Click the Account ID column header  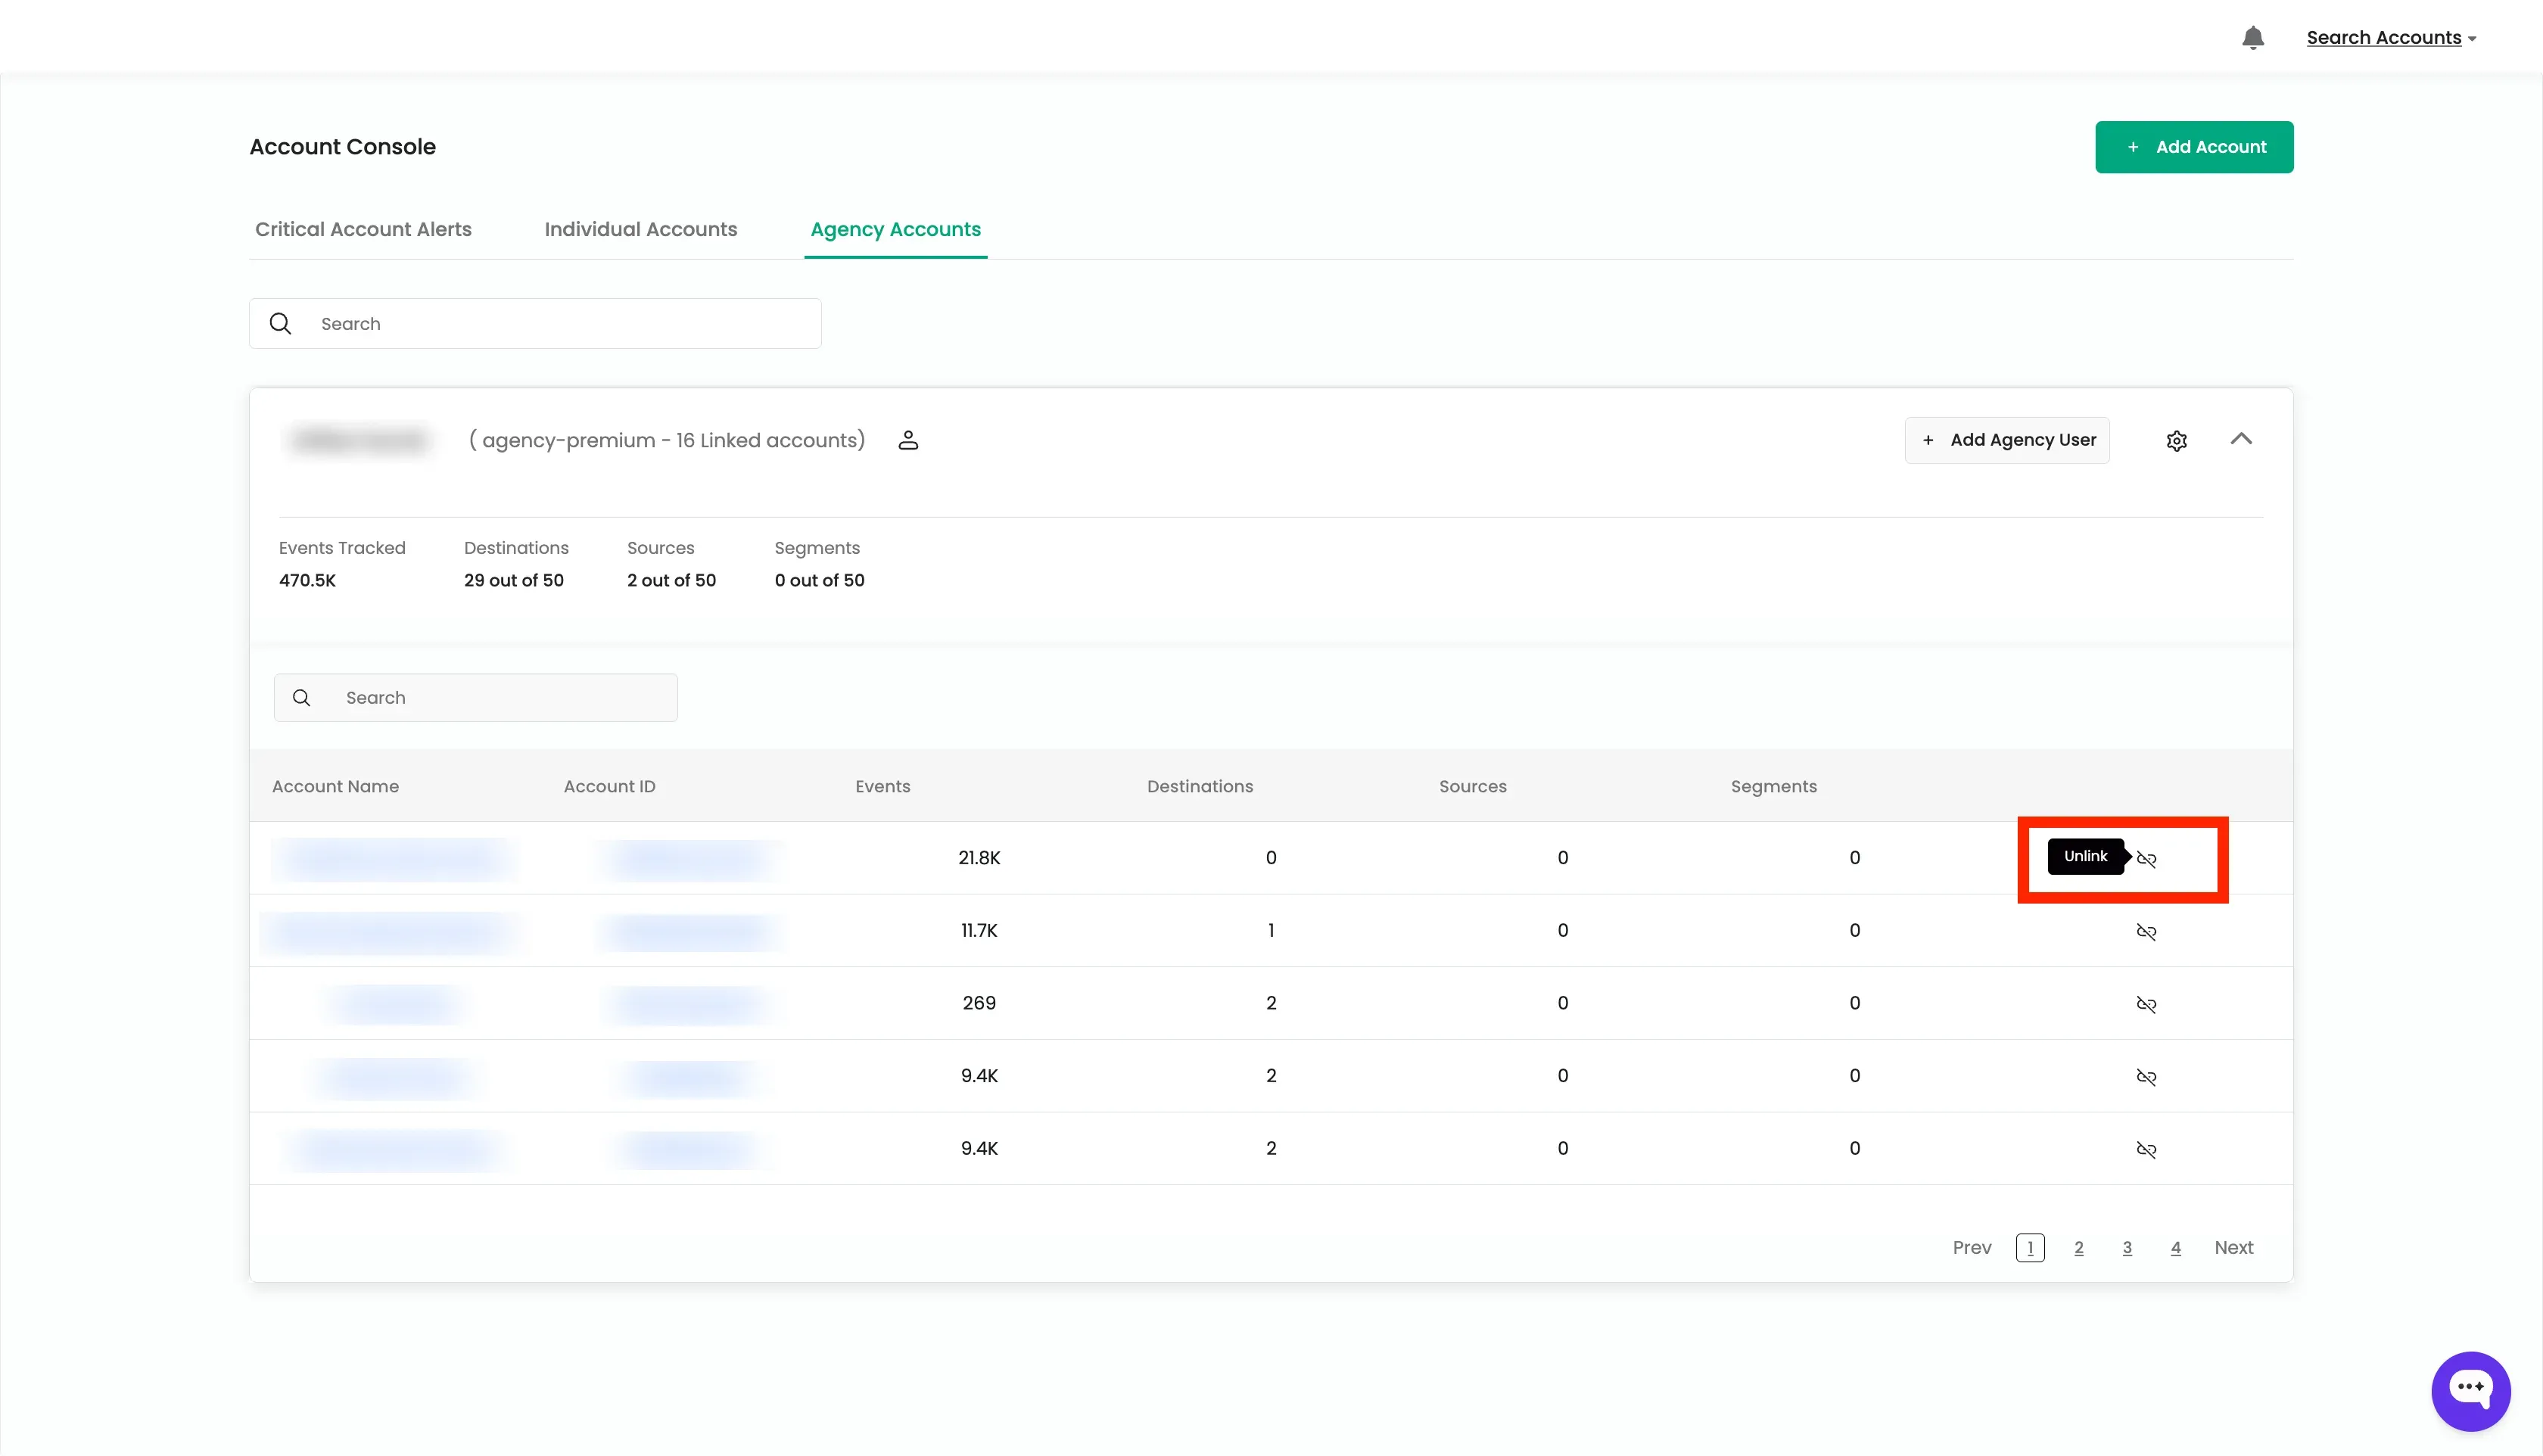click(x=609, y=786)
